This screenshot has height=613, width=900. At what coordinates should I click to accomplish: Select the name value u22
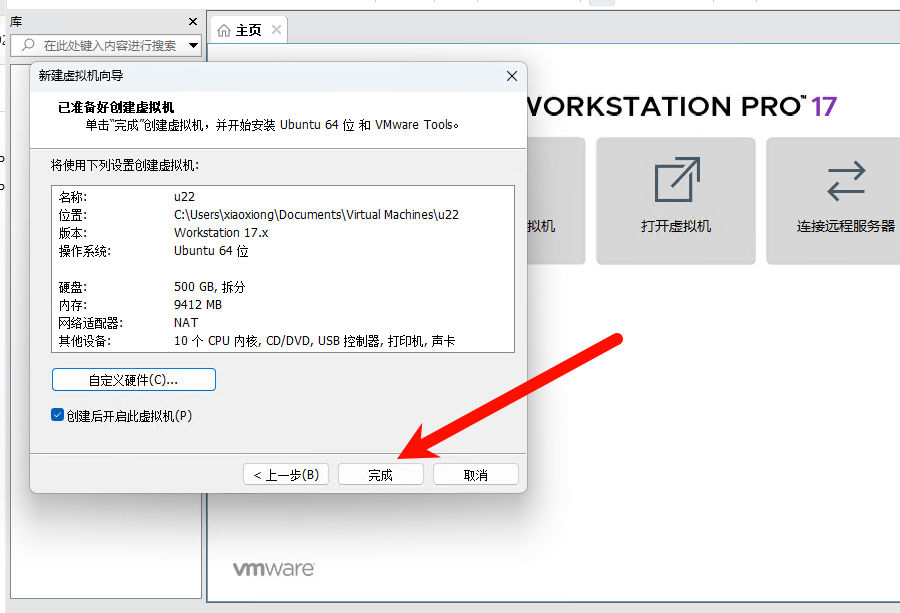pyautogui.click(x=184, y=197)
